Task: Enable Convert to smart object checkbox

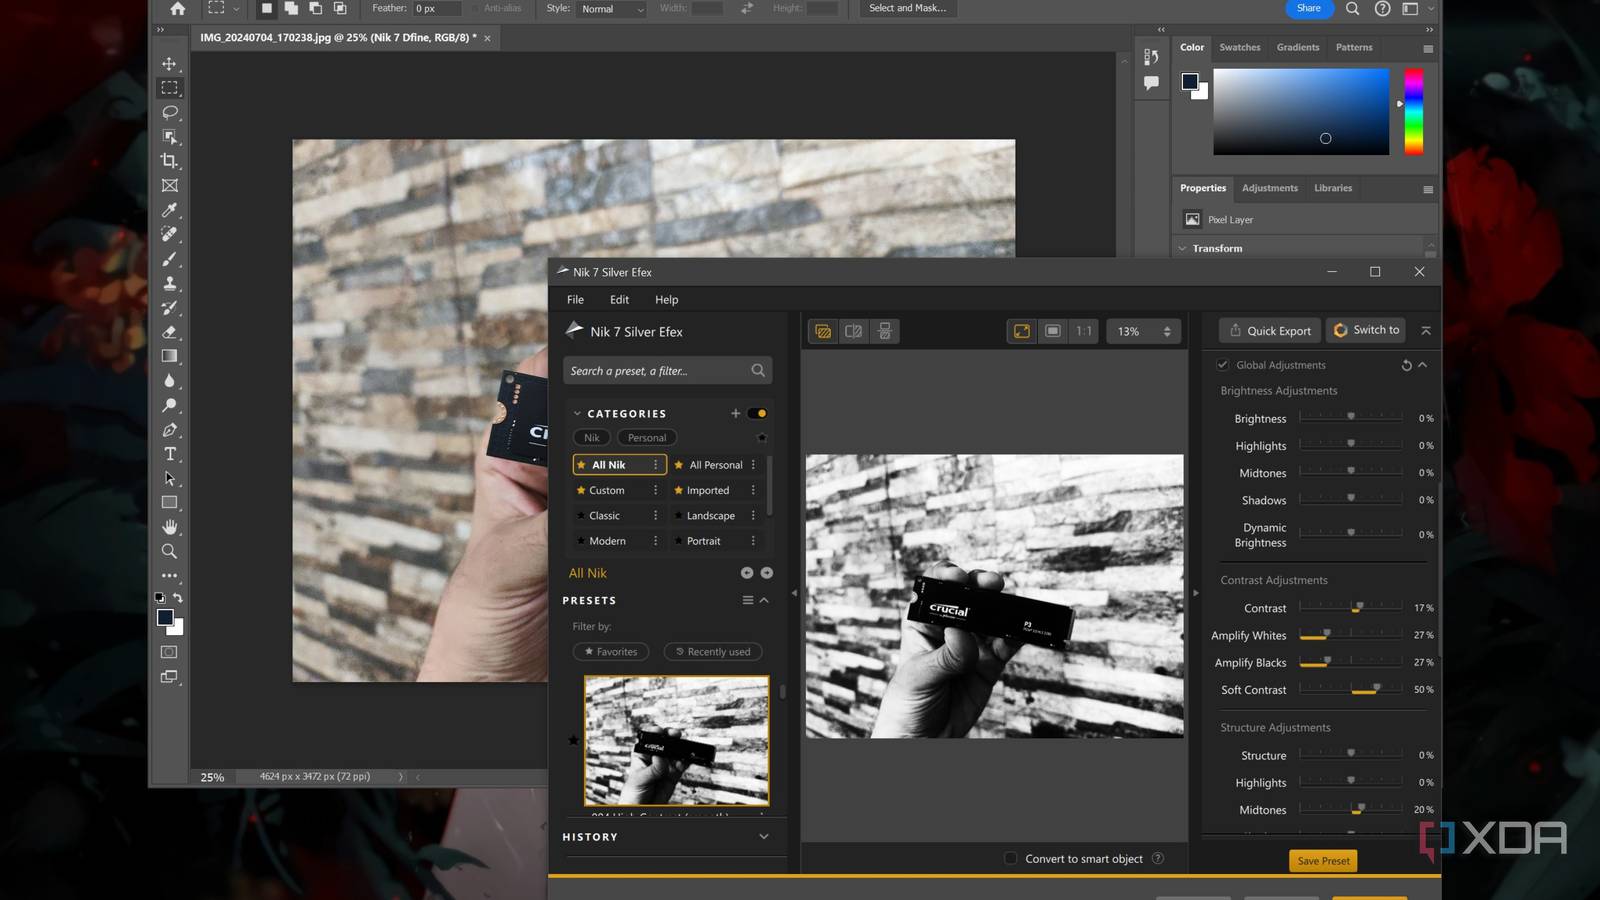Action: point(1010,858)
